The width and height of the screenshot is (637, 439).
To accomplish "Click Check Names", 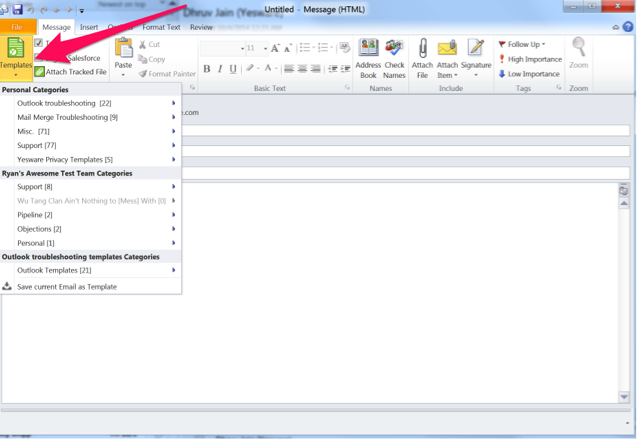I will pyautogui.click(x=394, y=58).
